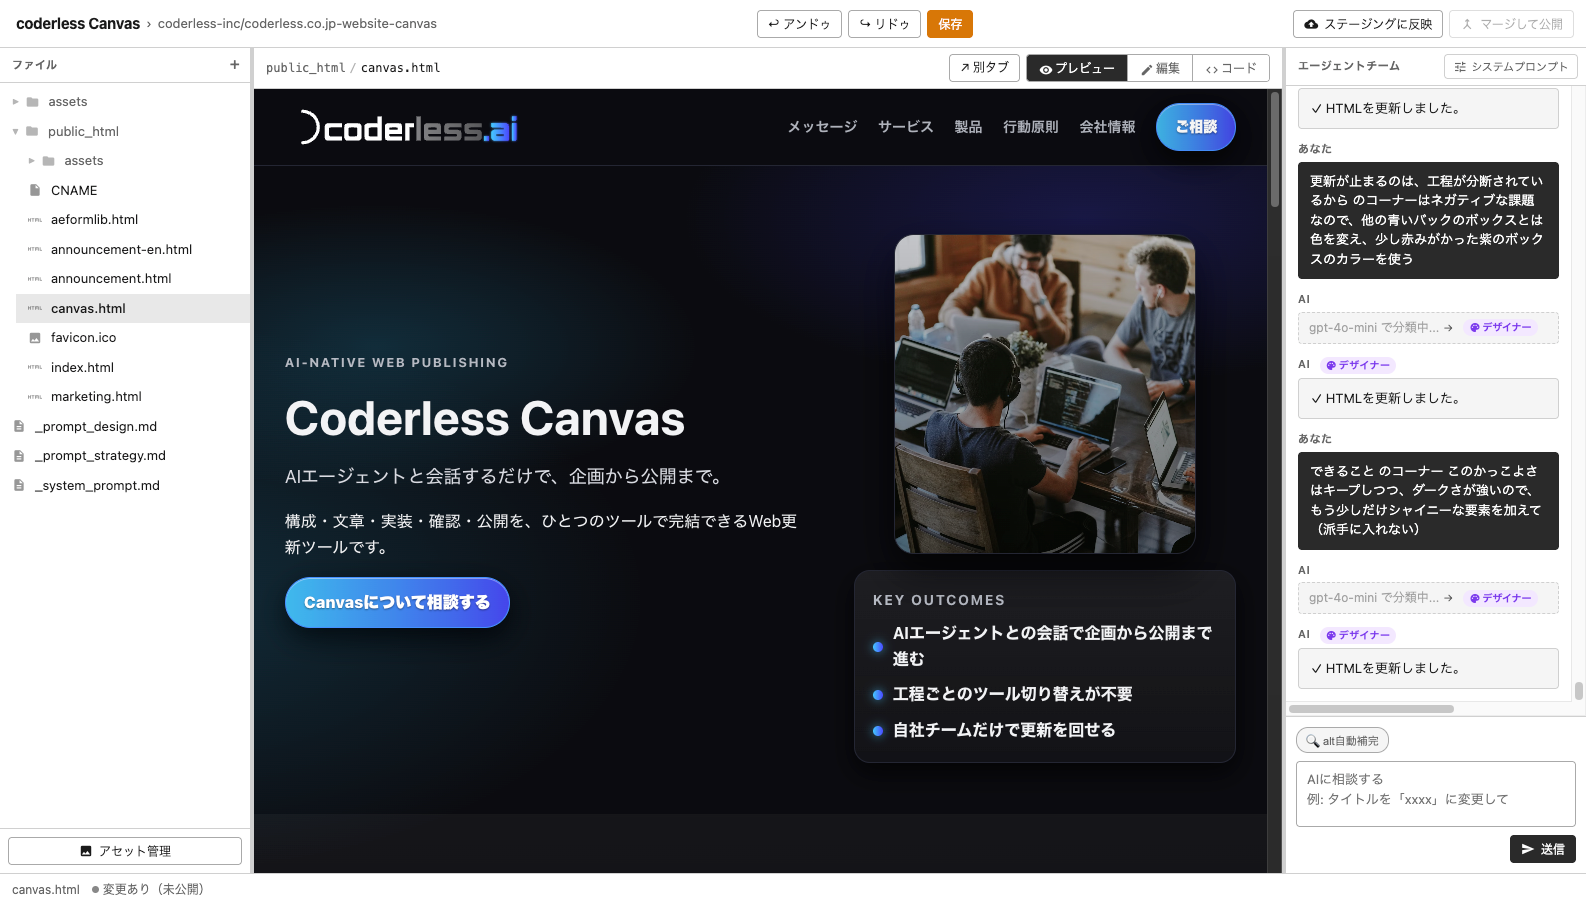The image size is (1586, 905).
Task: Open aeformlib.html file
Action: coord(94,220)
